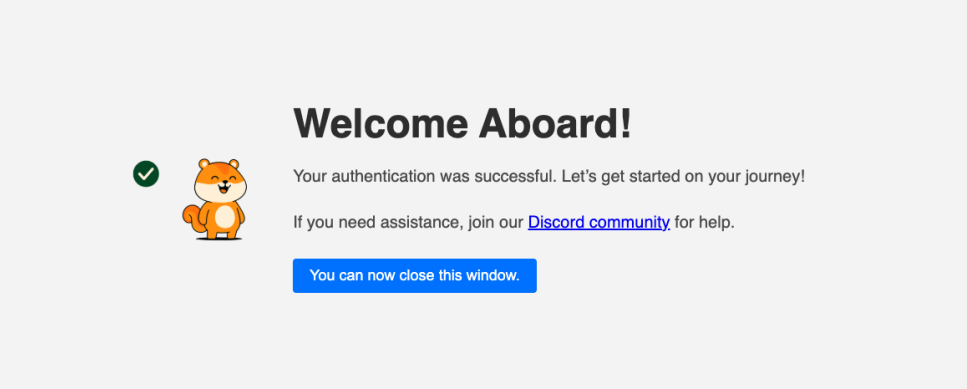Click the squirrel mascot's cream belly
The image size is (967, 389).
pyautogui.click(x=224, y=216)
